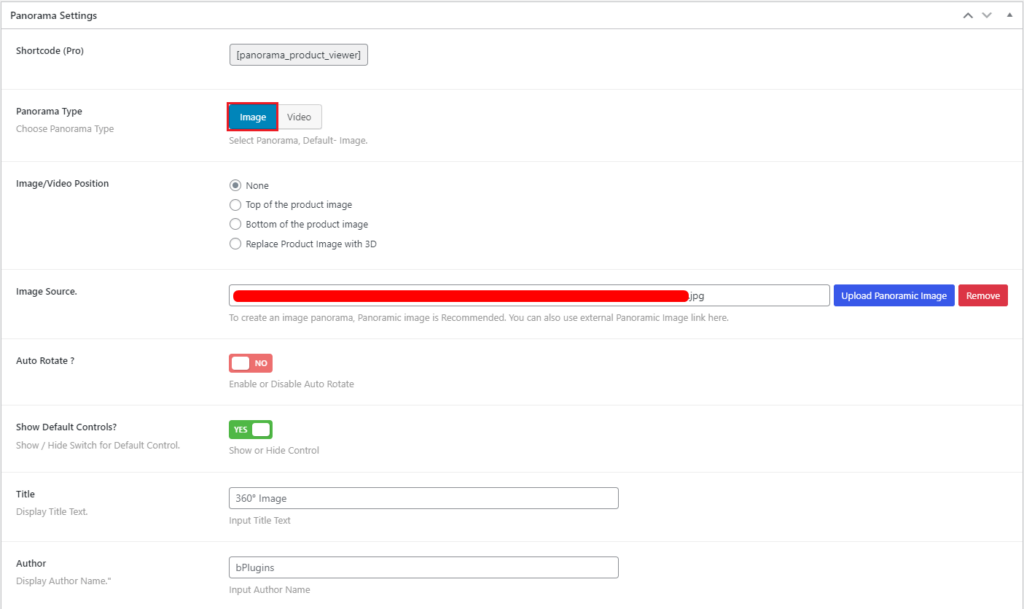This screenshot has width=1024, height=609.
Task: Select the panorama_product_viewer shortcode text
Action: pos(298,54)
